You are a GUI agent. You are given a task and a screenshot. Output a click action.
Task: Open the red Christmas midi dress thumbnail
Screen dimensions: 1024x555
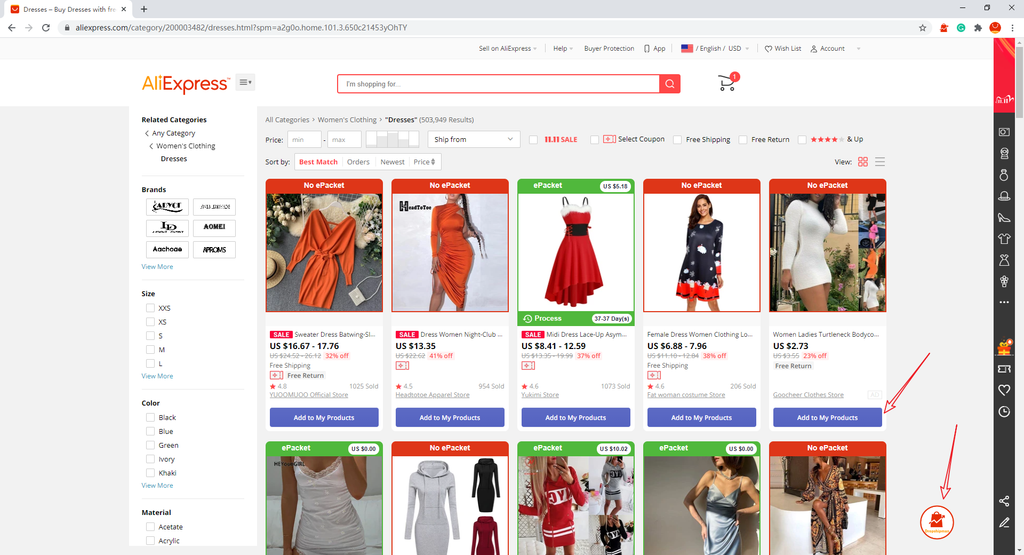pyautogui.click(x=575, y=252)
